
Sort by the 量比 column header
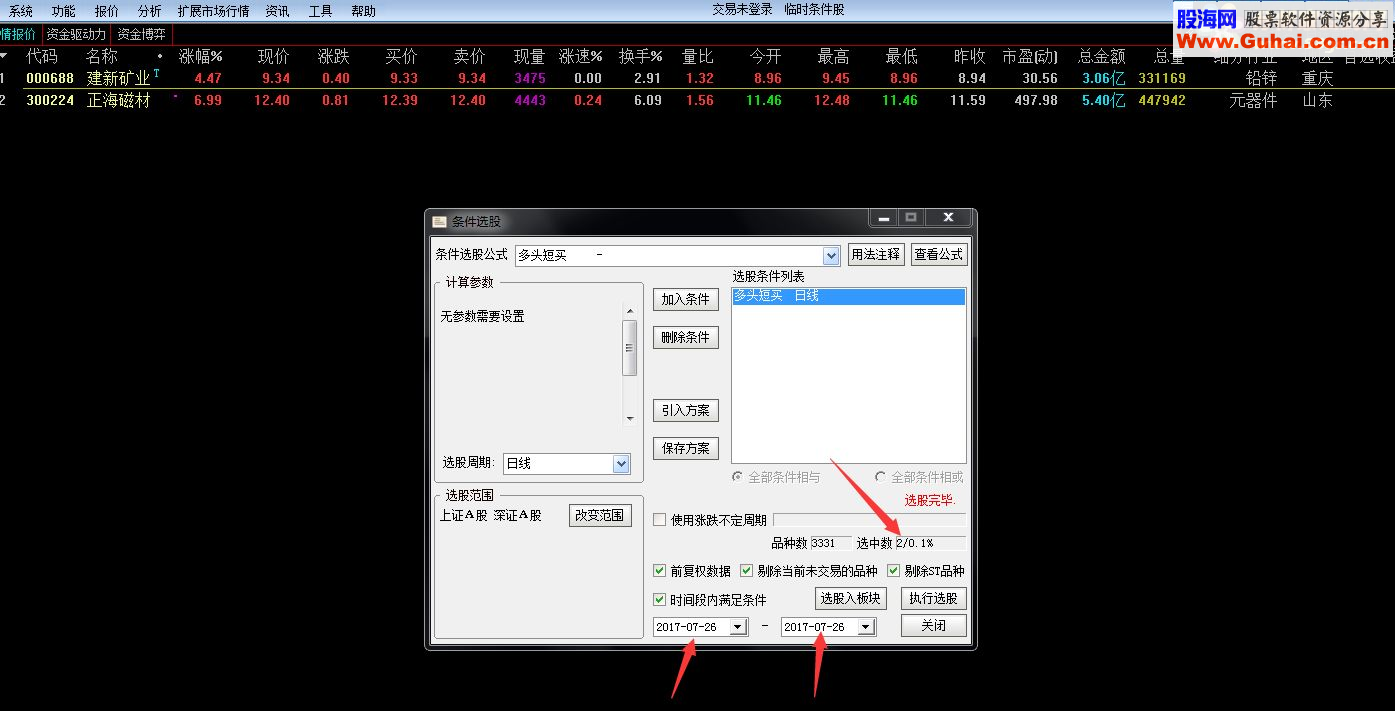[x=697, y=57]
